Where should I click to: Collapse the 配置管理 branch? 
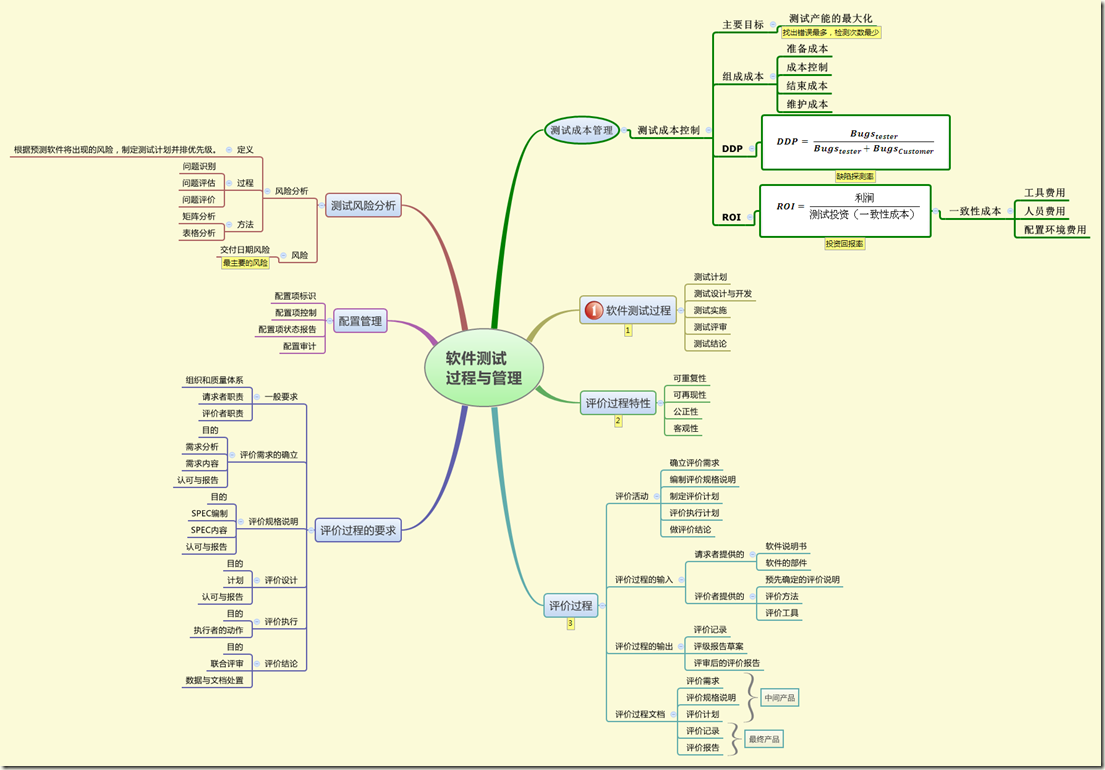point(329,321)
